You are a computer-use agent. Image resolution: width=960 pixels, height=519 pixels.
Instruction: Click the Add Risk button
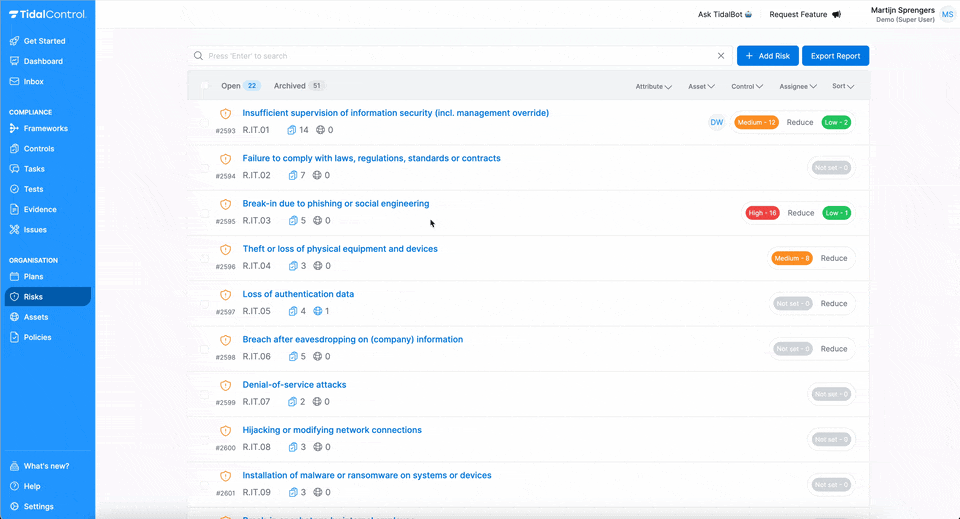767,56
